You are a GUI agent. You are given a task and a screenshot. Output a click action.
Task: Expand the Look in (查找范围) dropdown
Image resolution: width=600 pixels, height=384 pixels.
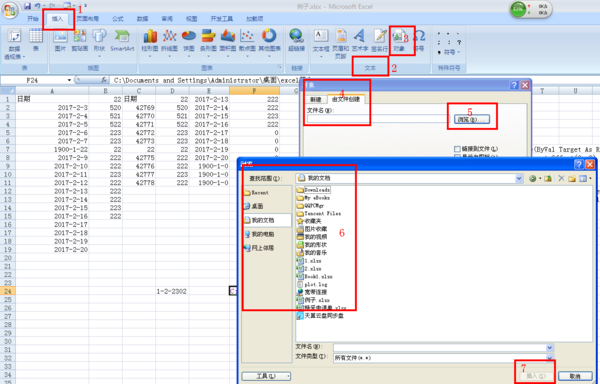click(x=518, y=178)
